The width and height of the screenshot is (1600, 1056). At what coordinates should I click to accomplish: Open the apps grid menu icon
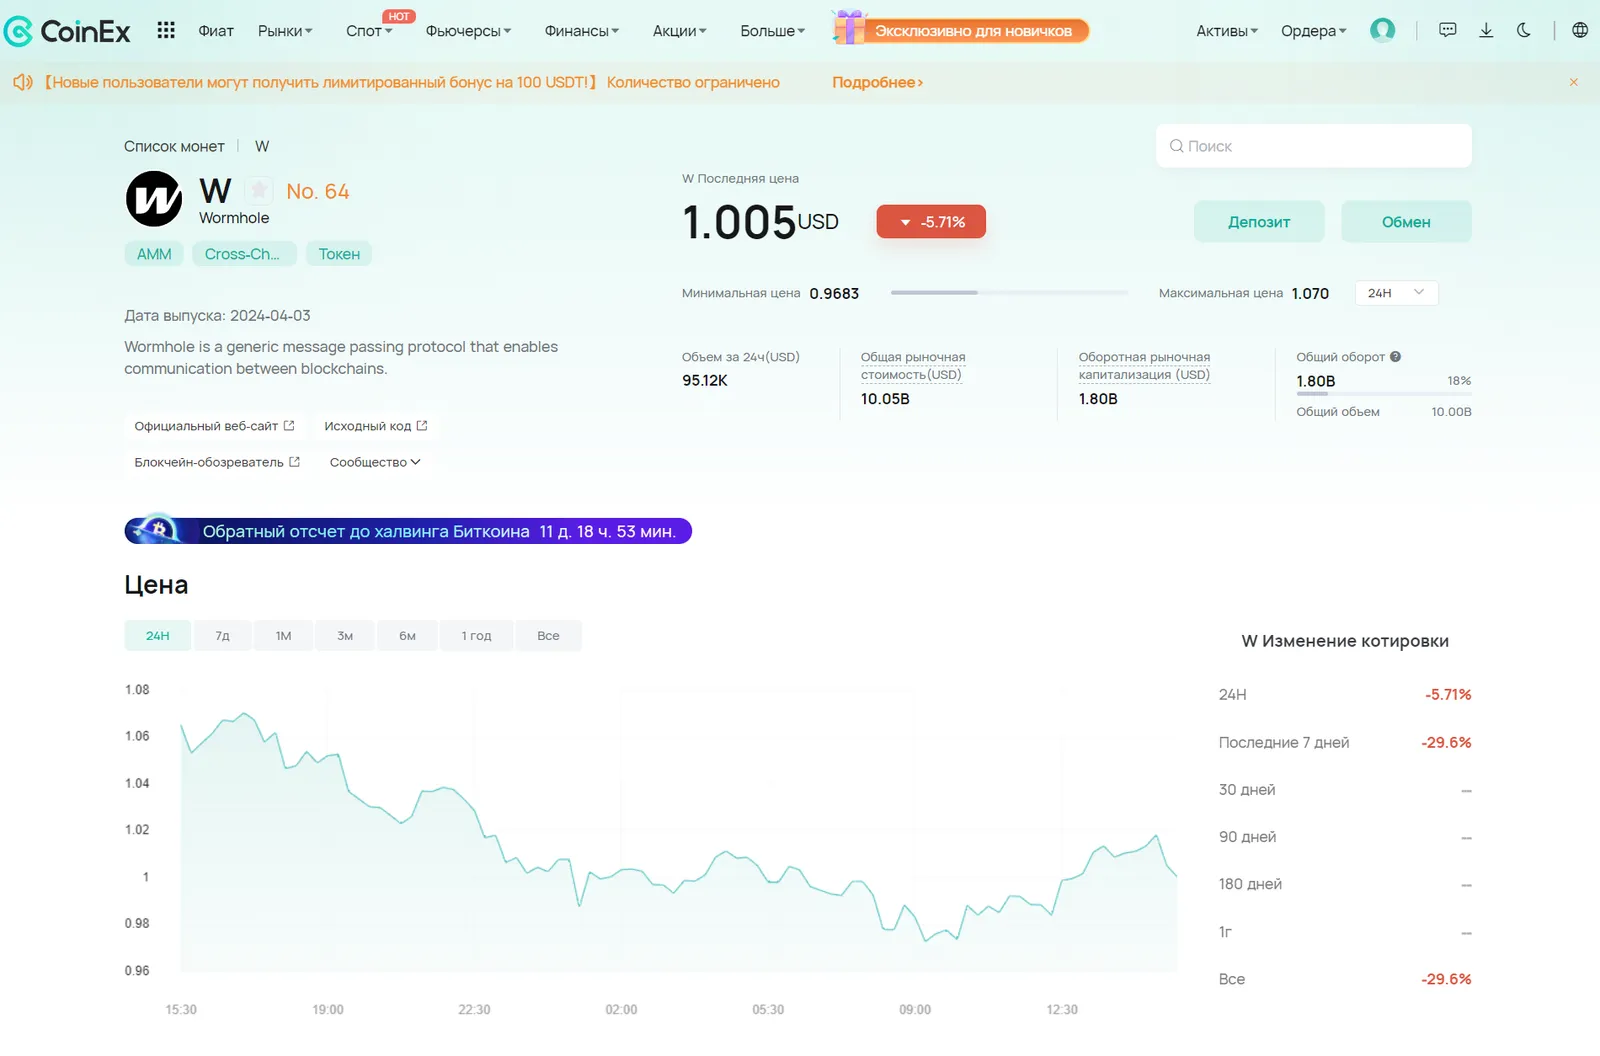tap(166, 30)
